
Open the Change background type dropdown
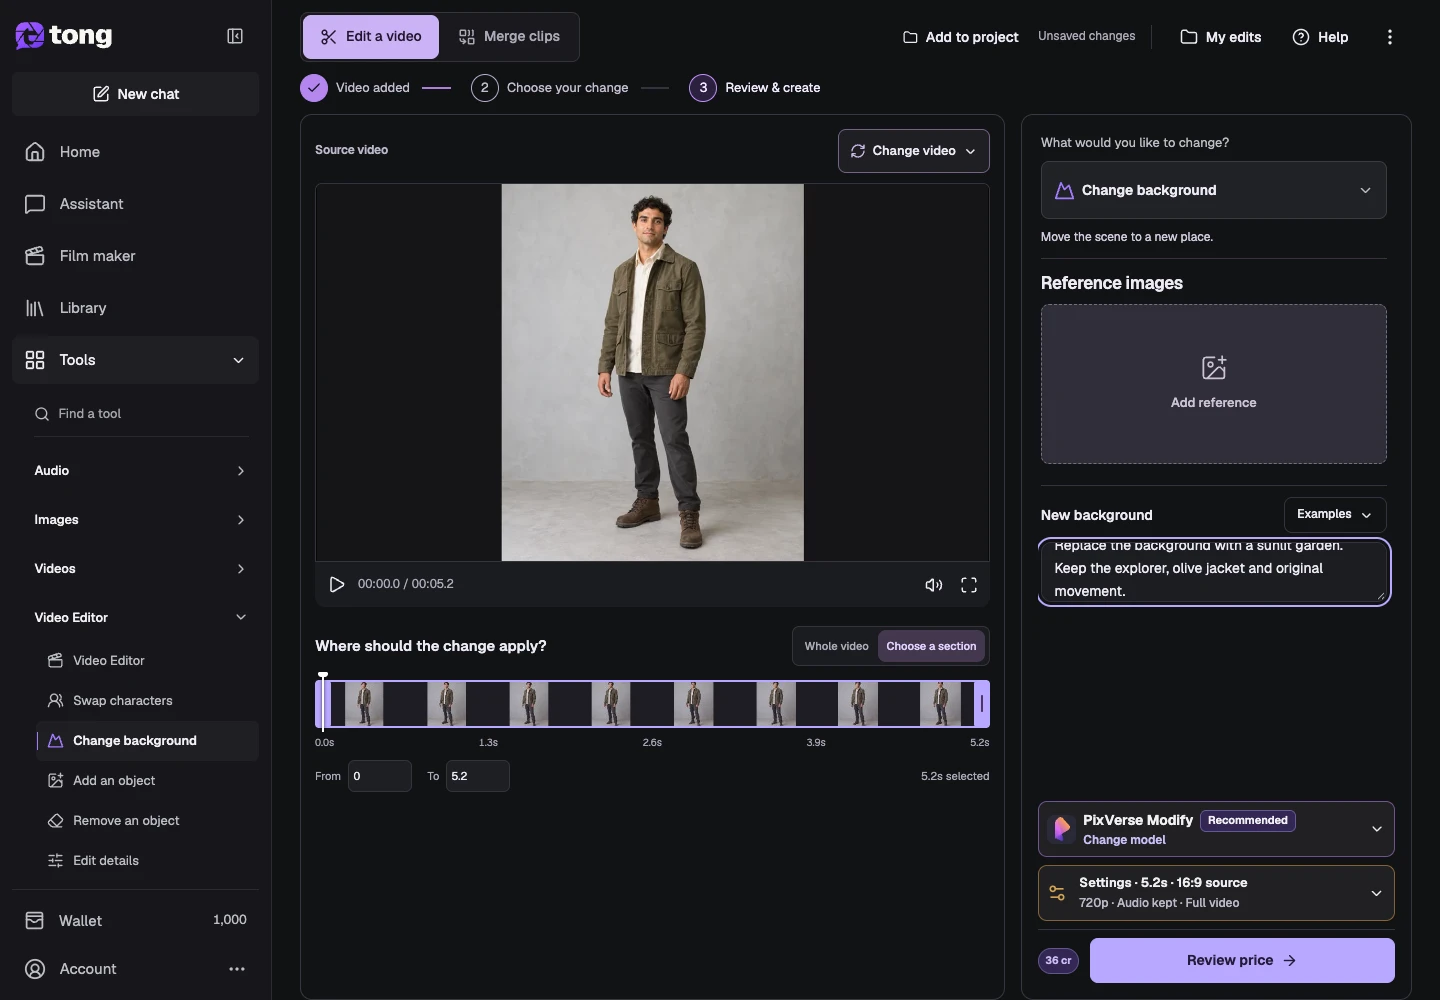[x=1214, y=190]
